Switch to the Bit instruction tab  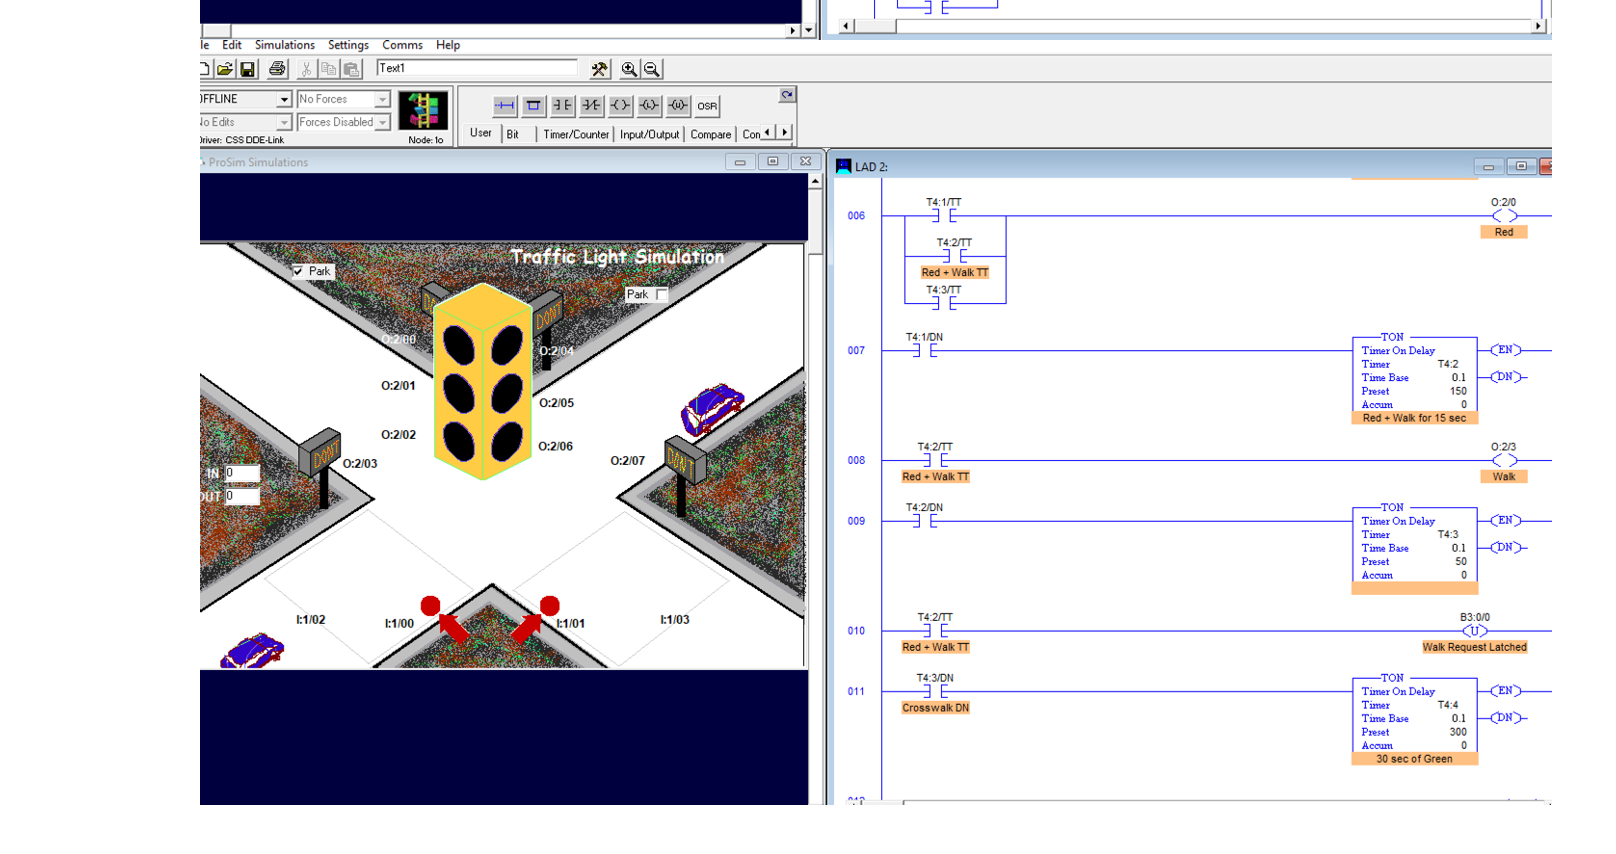point(513,134)
